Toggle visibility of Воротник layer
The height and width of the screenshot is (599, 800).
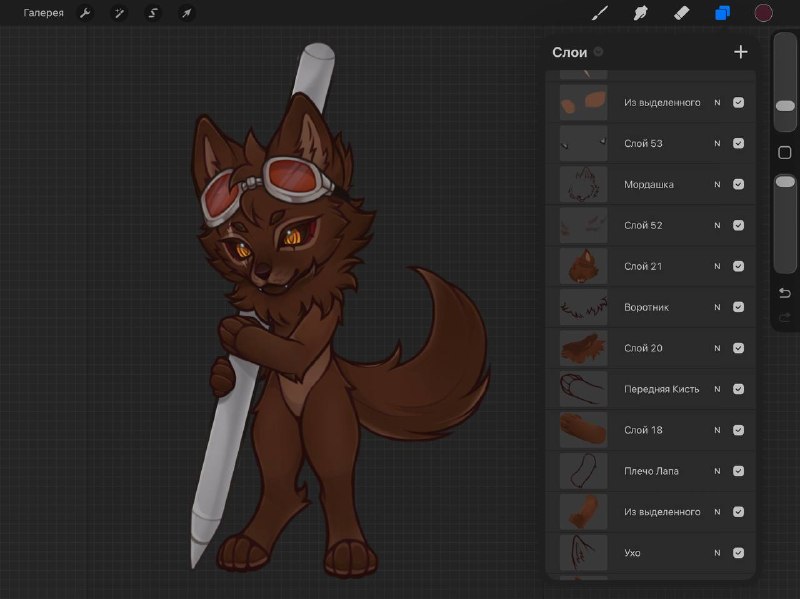pos(738,307)
